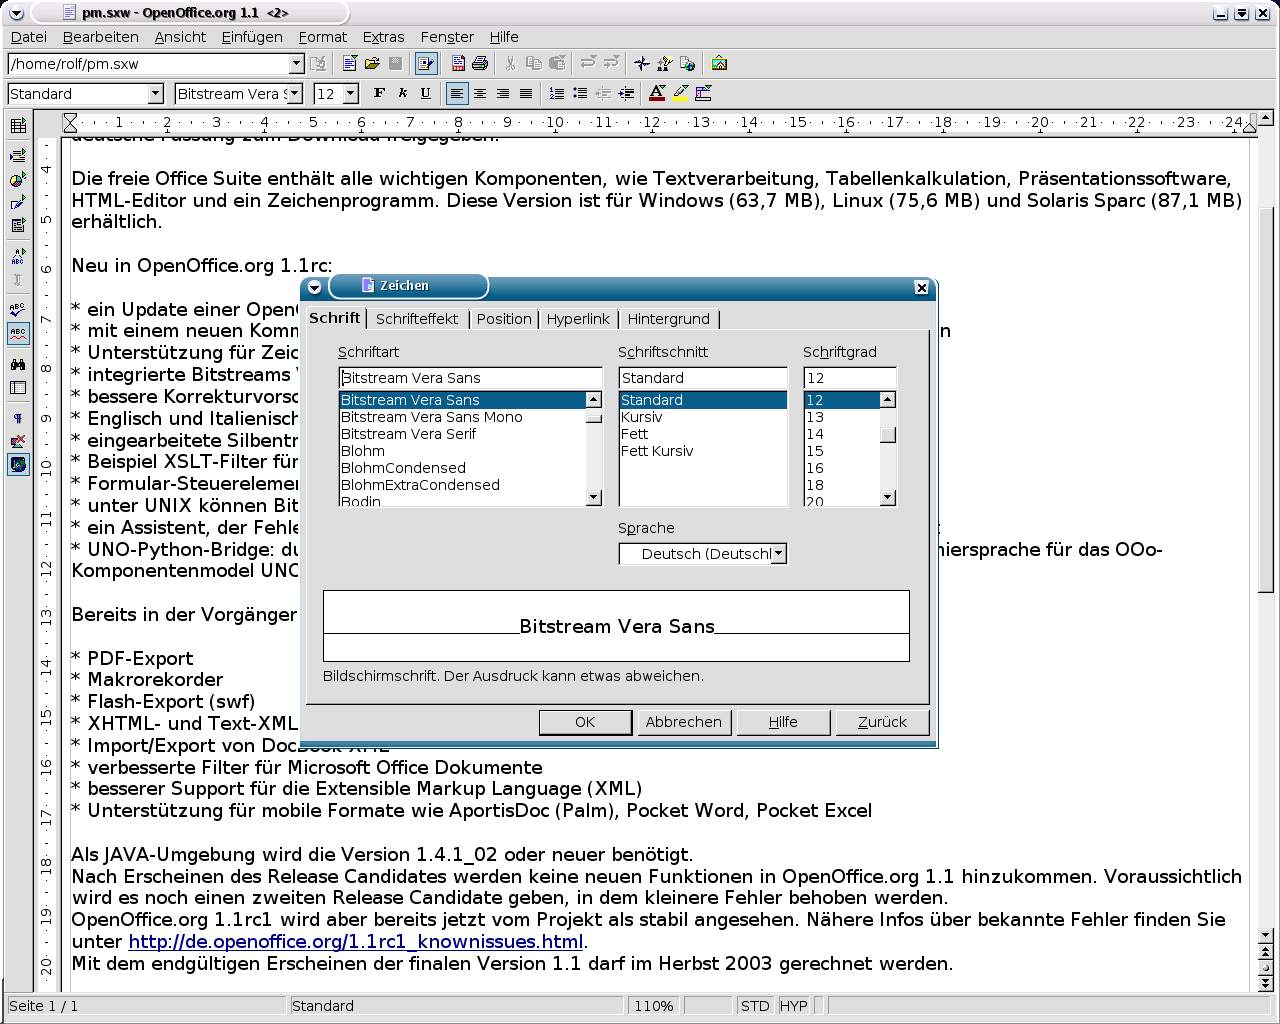Click the font color icon
This screenshot has height=1024, width=1280.
coord(657,94)
